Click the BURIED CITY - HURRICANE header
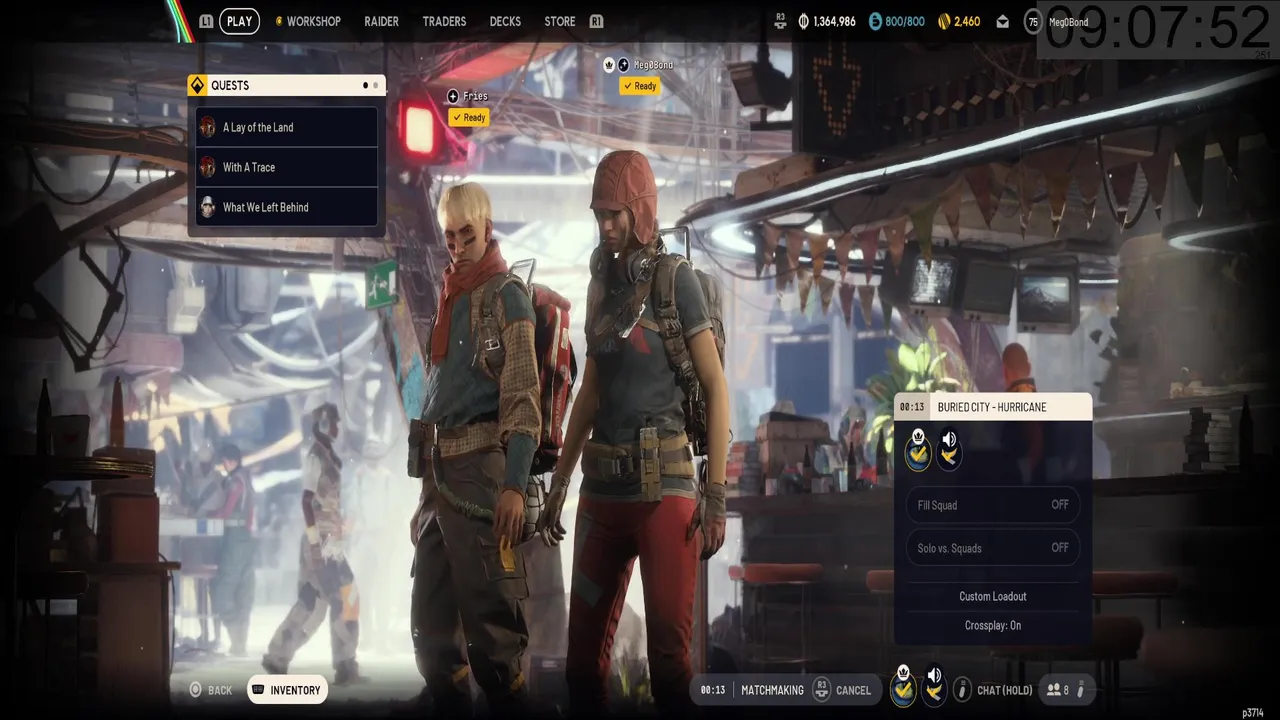This screenshot has width=1280, height=720. [992, 407]
